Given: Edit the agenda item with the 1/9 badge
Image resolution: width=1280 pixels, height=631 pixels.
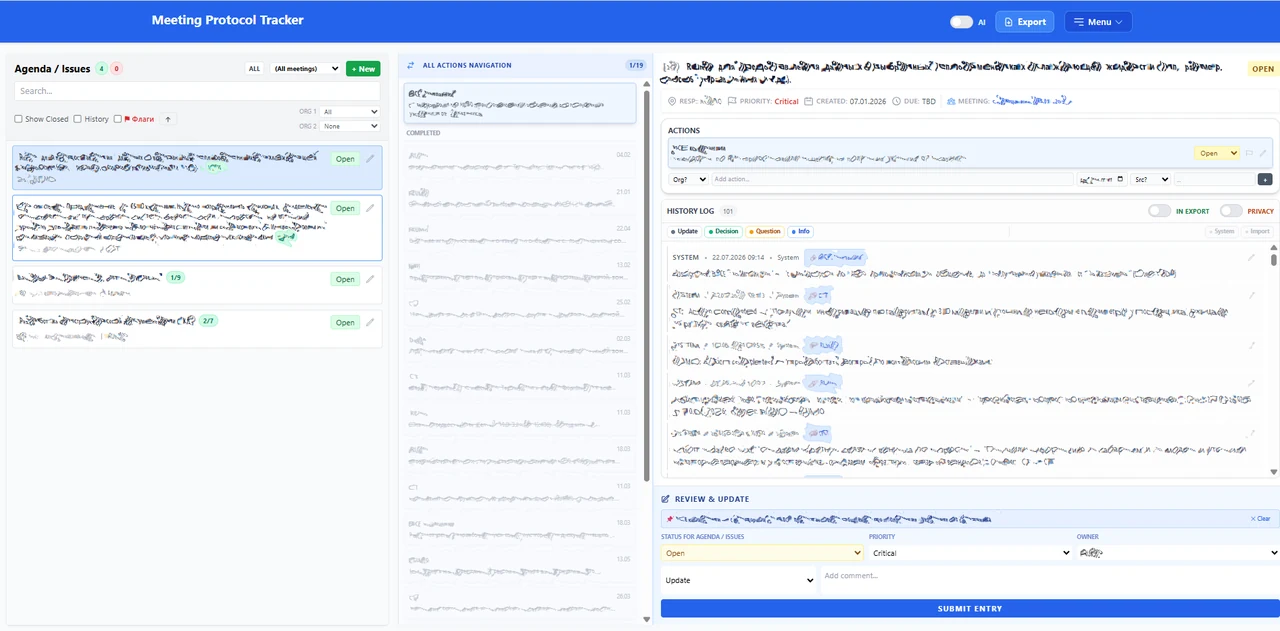Looking at the screenshot, I should point(370,279).
